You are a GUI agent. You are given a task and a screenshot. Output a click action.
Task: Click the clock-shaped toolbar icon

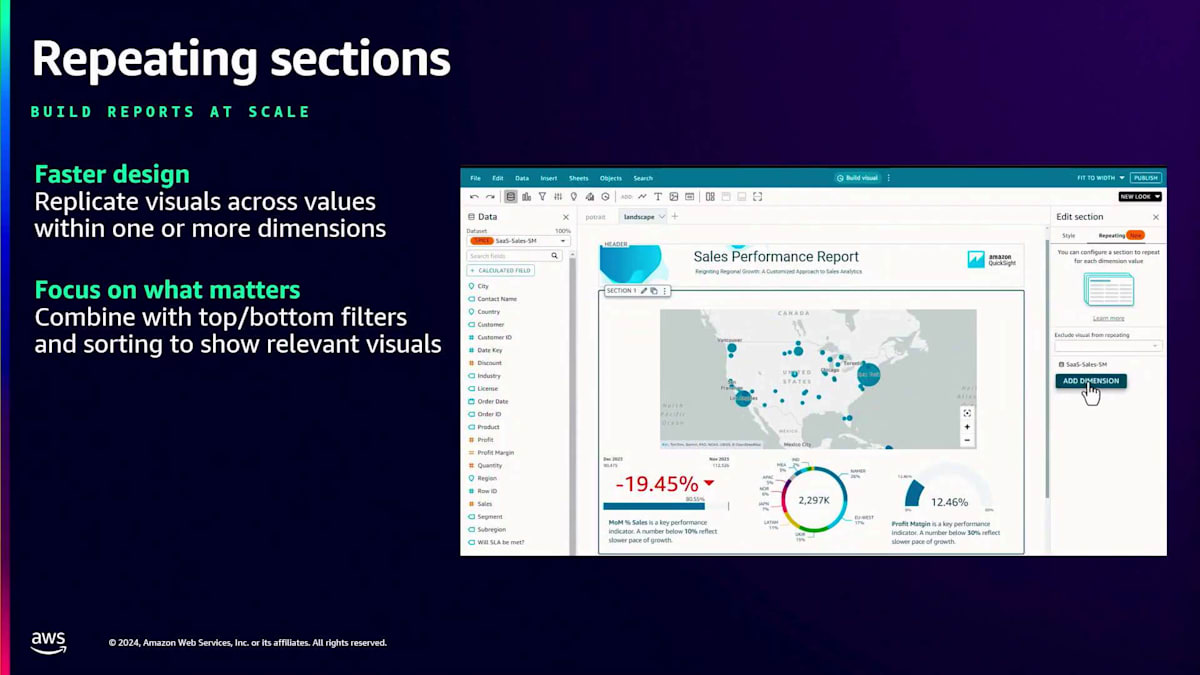pos(605,197)
